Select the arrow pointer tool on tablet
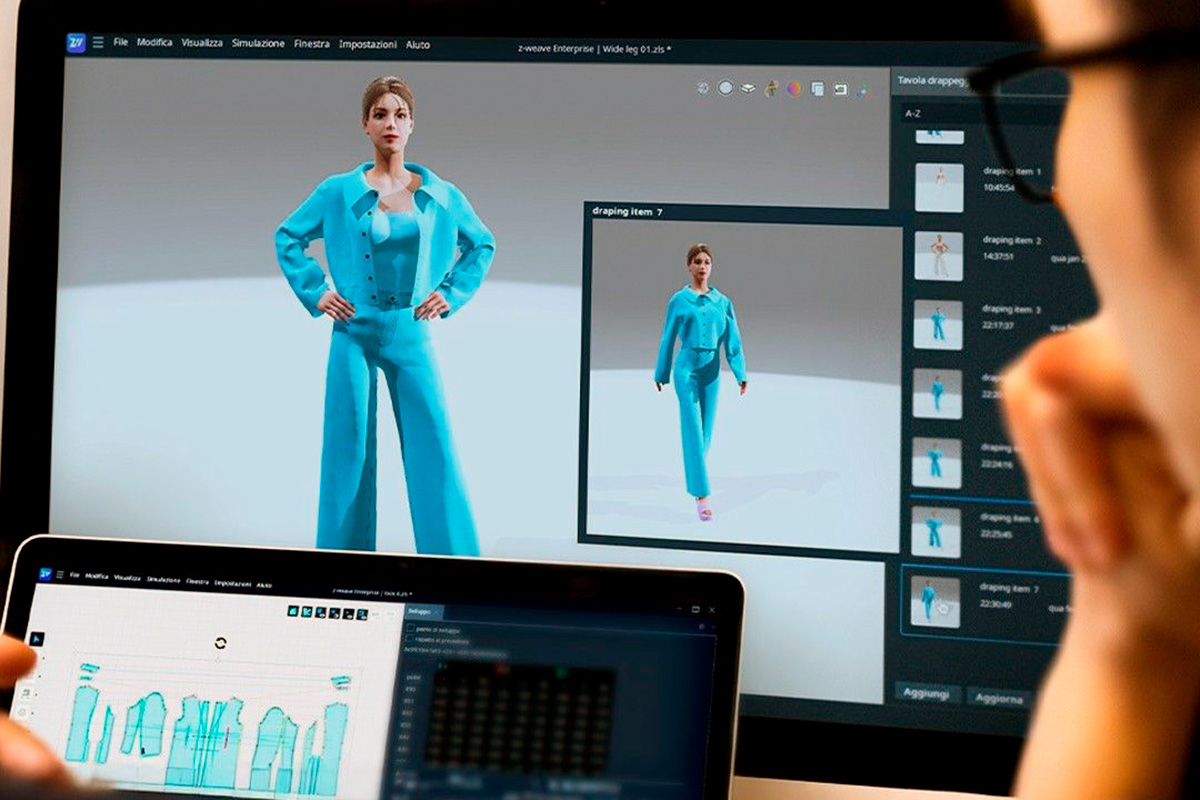The image size is (1200, 800). click(x=37, y=638)
